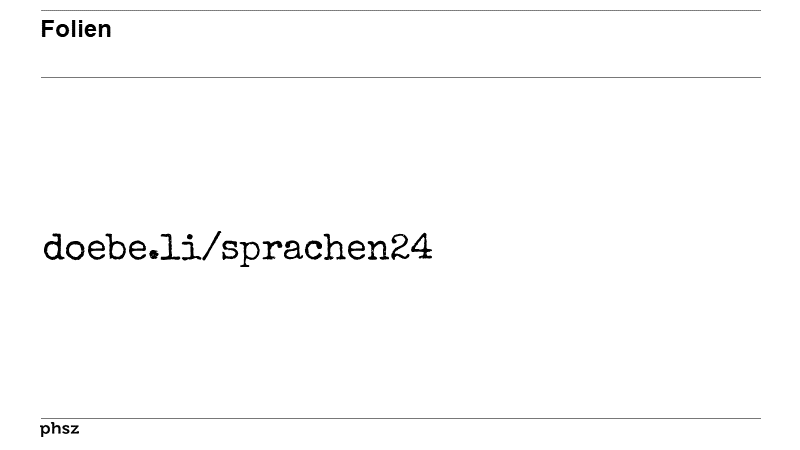This screenshot has width=800, height=450.
Task: Click the doebe part of the URL
Action: [x=95, y=247]
